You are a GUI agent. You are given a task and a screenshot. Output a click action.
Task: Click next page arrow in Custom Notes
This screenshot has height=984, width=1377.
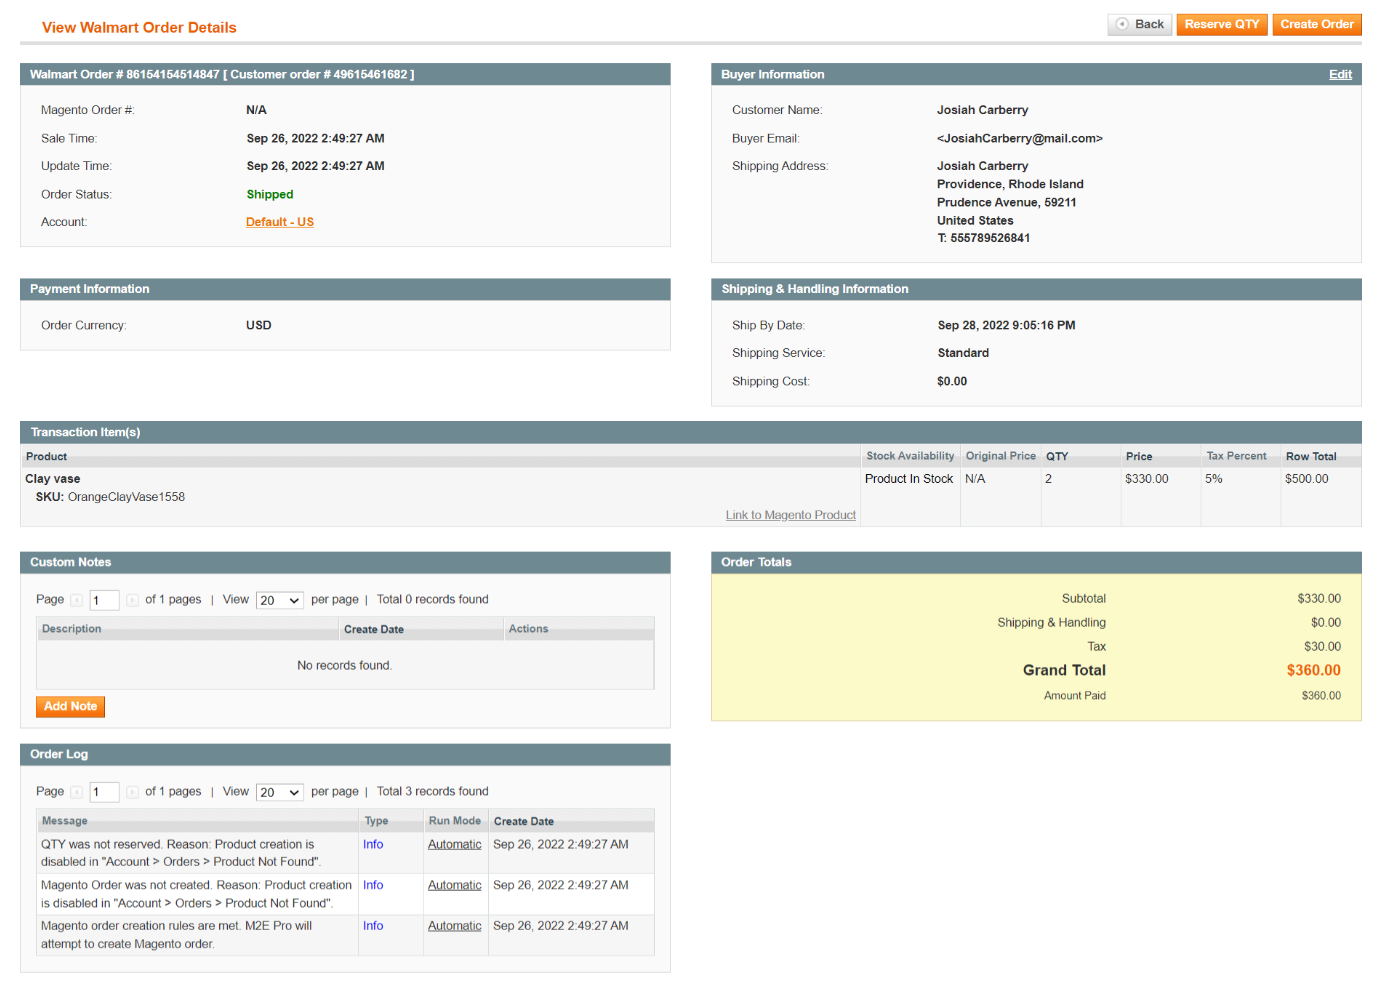pos(132,600)
